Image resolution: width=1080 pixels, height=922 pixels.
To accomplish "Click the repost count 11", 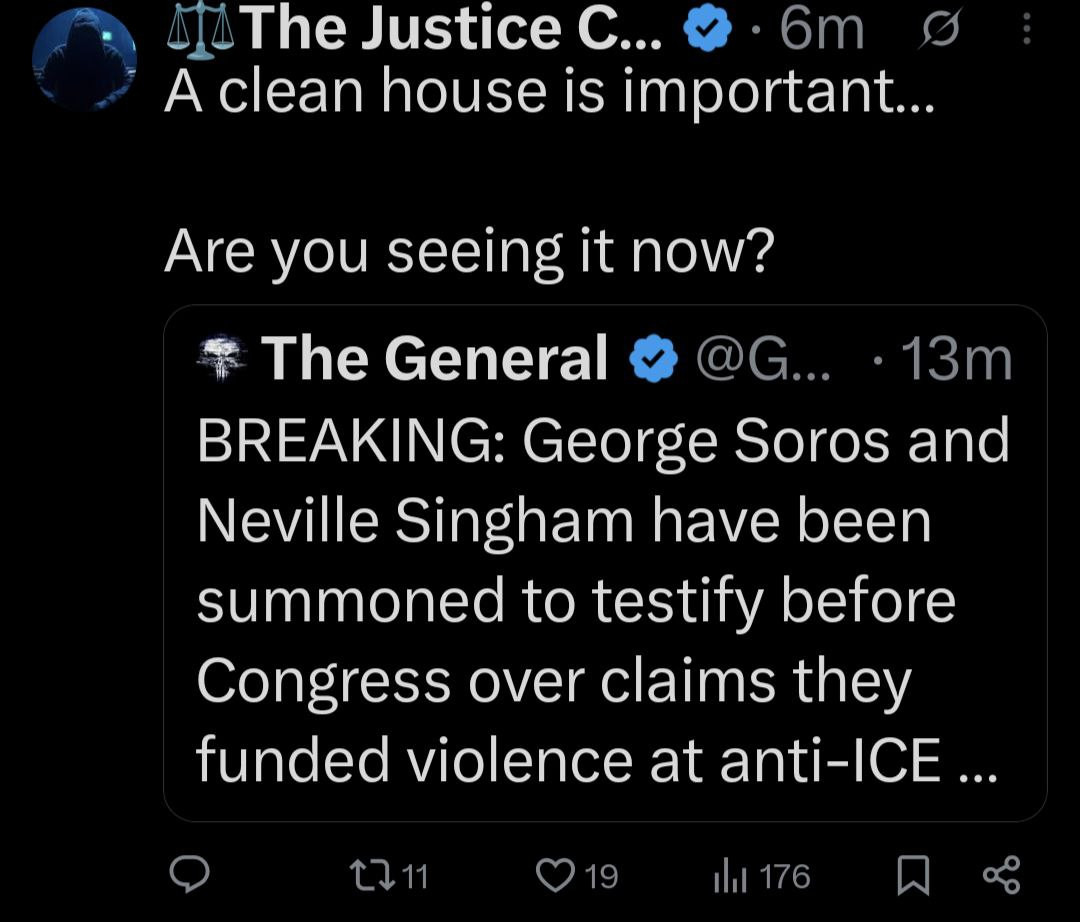I will [414, 876].
